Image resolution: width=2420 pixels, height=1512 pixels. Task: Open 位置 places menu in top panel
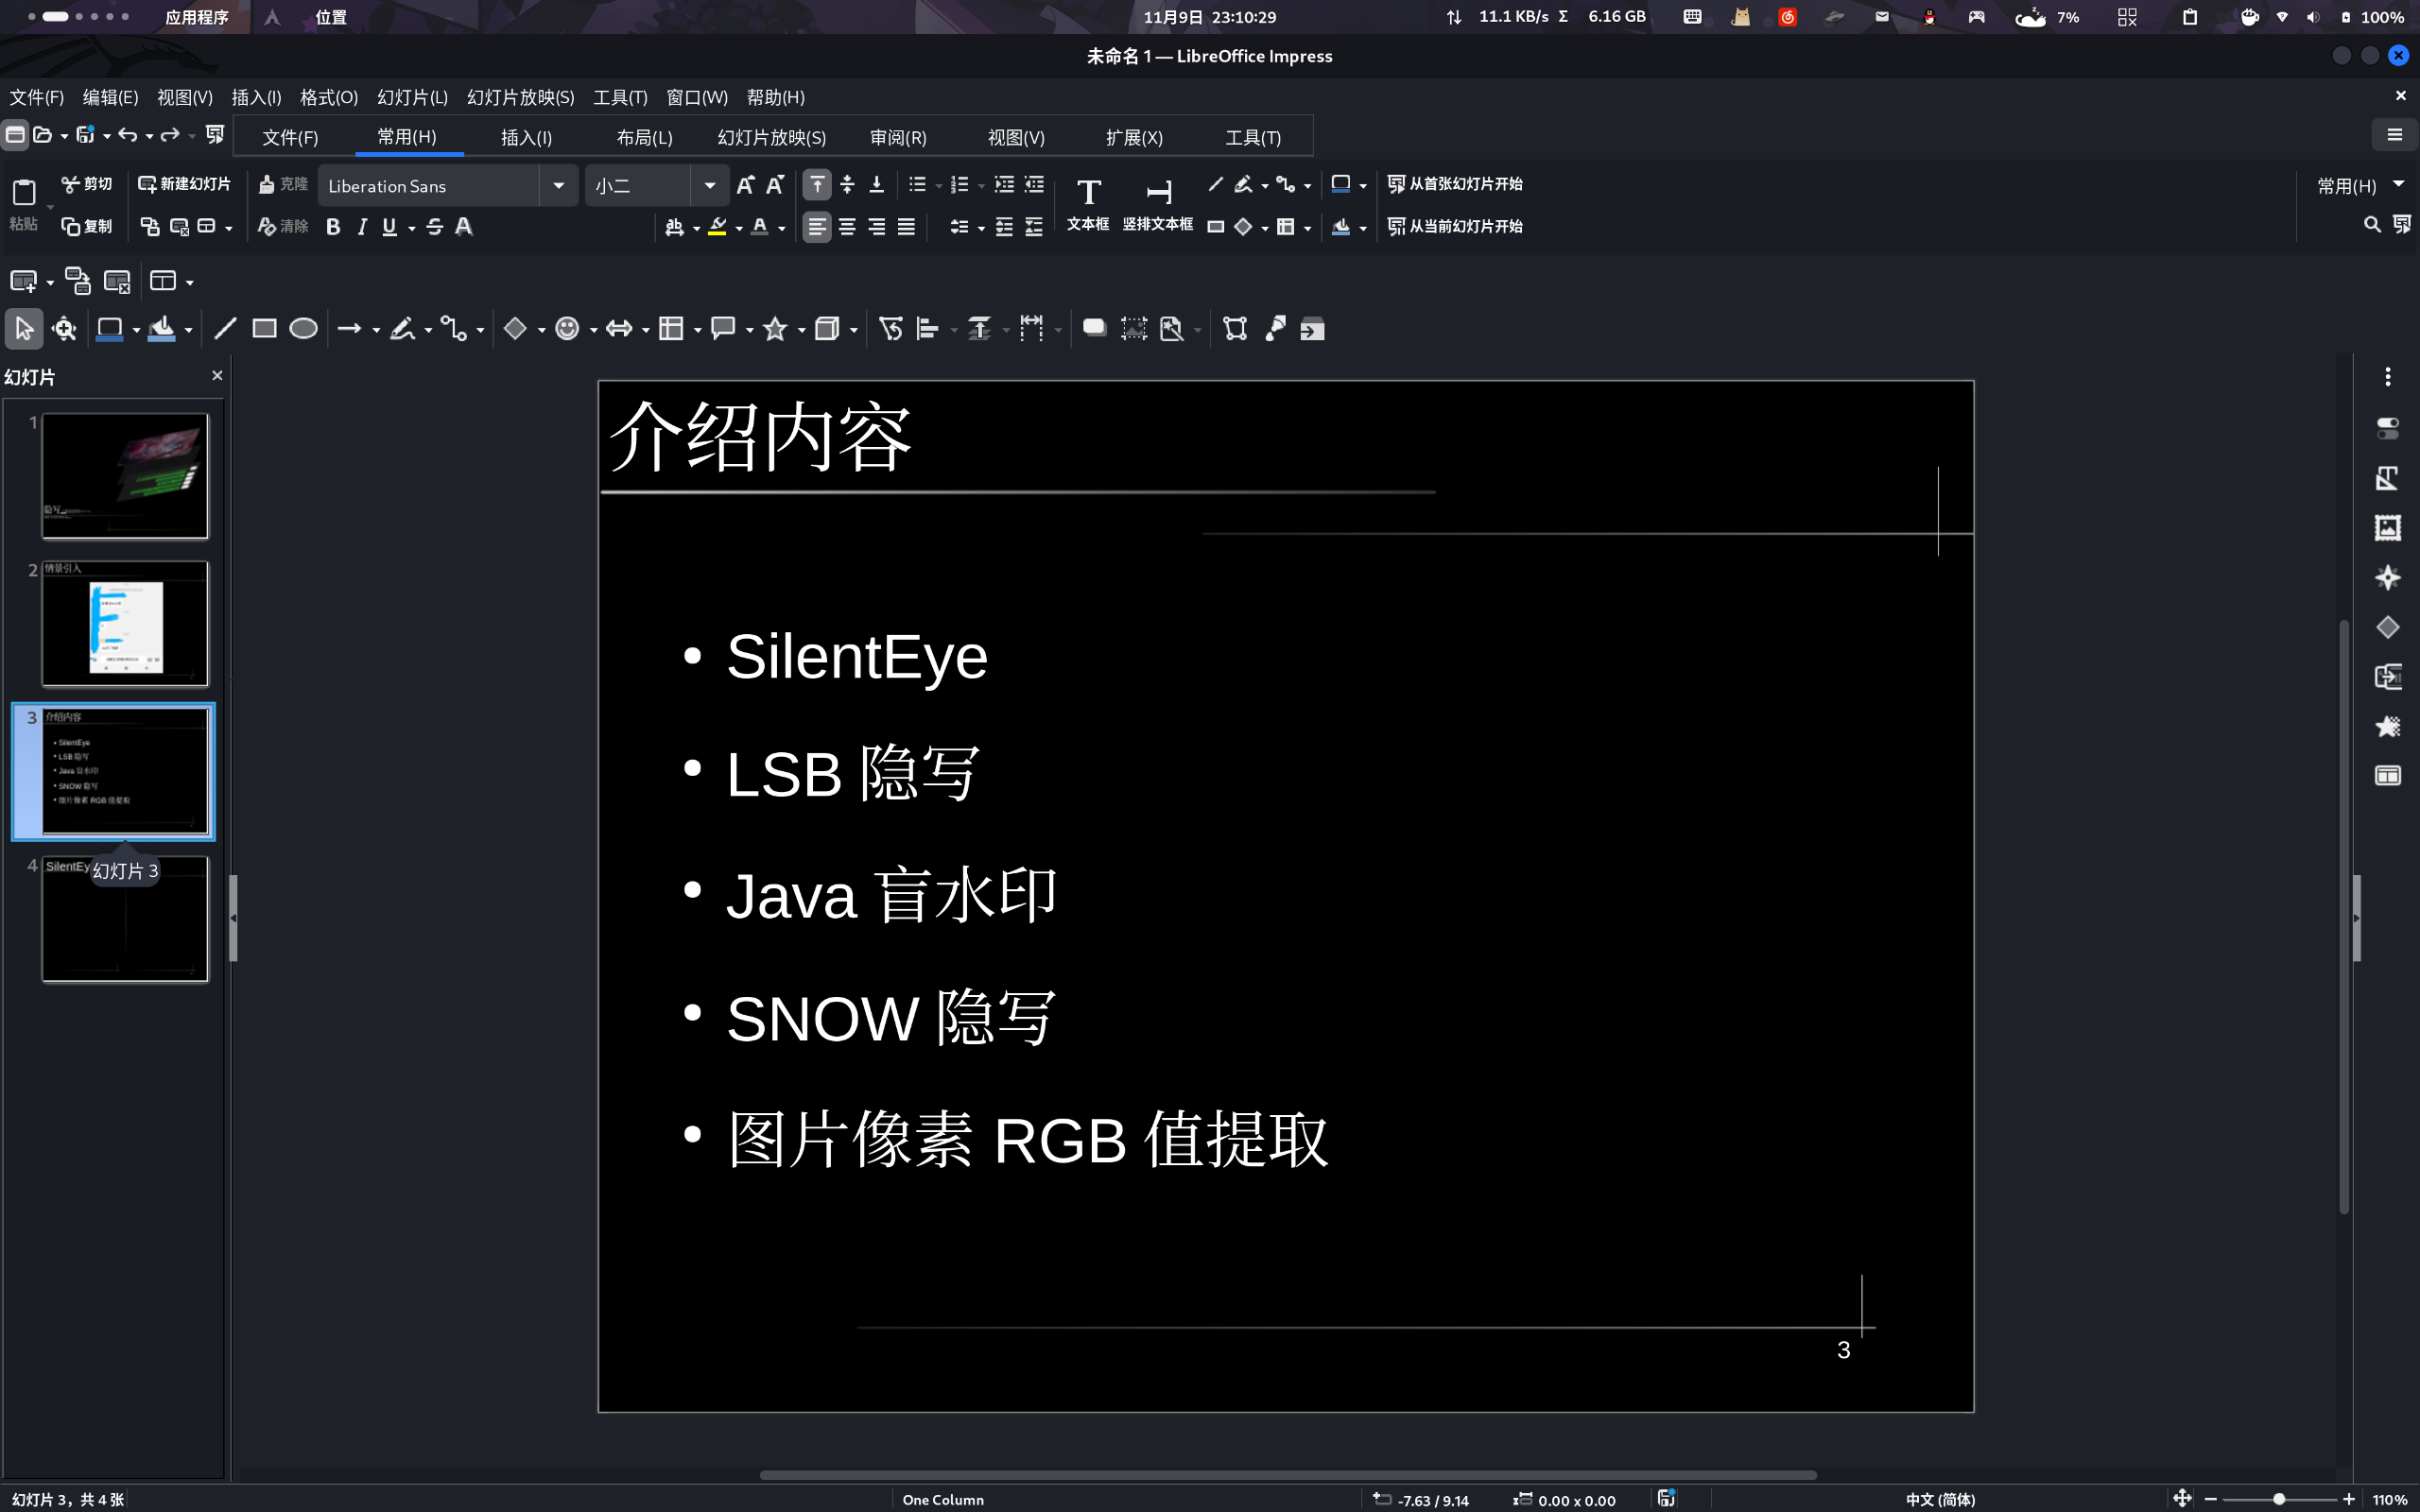pyautogui.click(x=331, y=17)
